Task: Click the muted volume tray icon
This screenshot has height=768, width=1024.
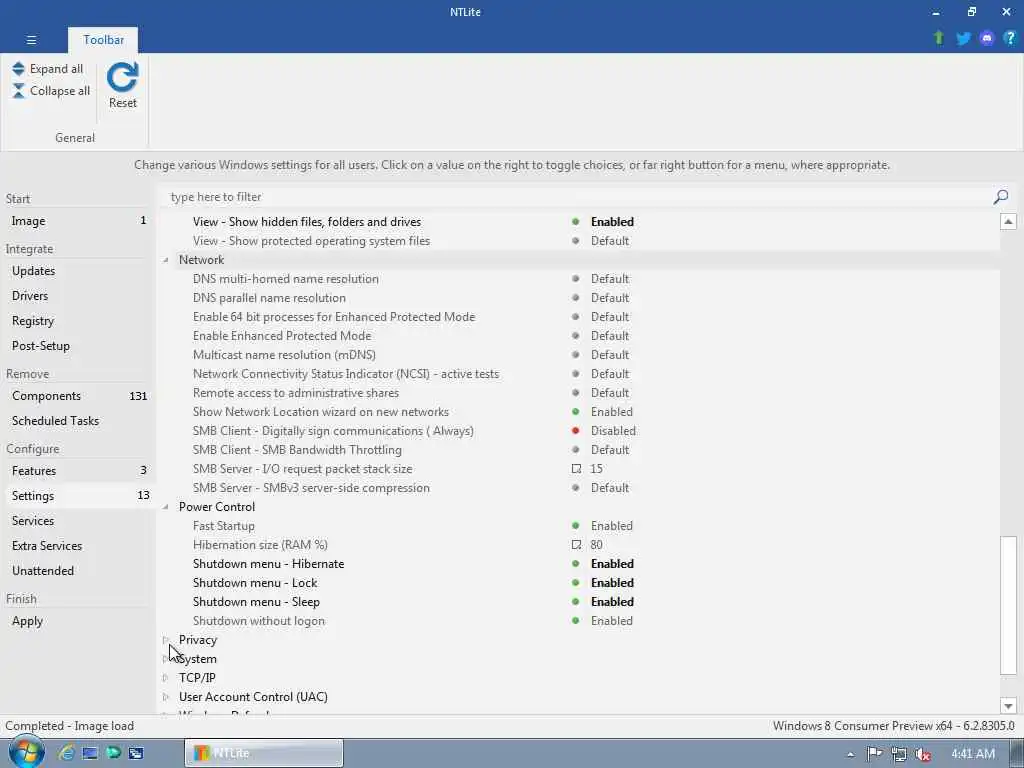Action: click(923, 754)
